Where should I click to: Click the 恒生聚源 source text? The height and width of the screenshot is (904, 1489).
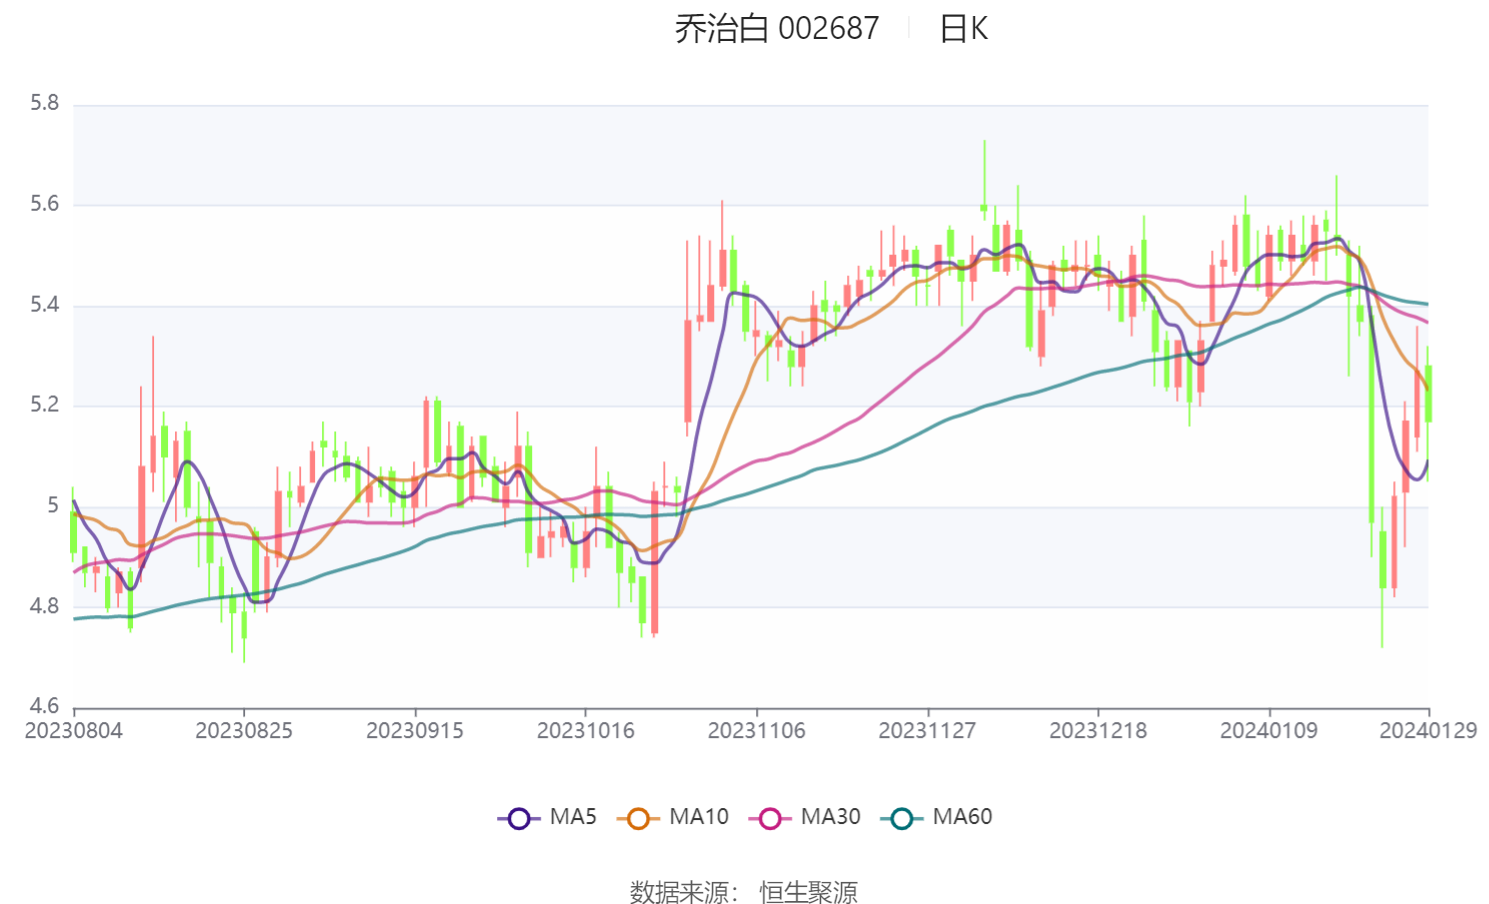(x=808, y=891)
